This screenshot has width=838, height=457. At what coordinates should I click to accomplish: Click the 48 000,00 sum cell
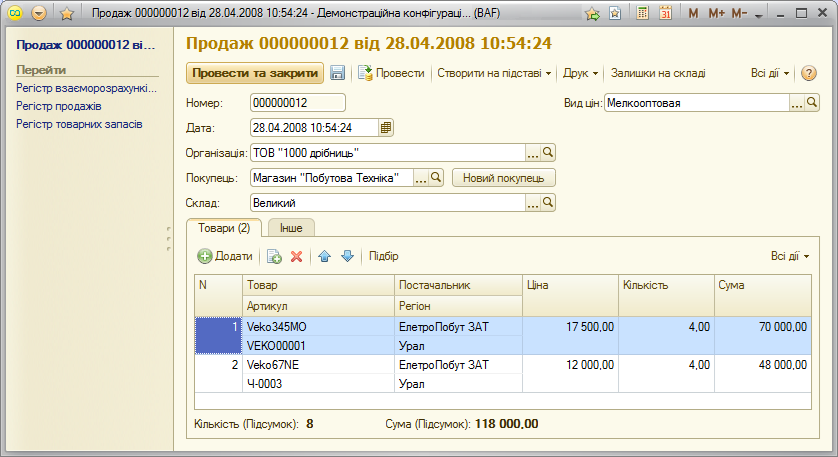pyautogui.click(x=763, y=365)
